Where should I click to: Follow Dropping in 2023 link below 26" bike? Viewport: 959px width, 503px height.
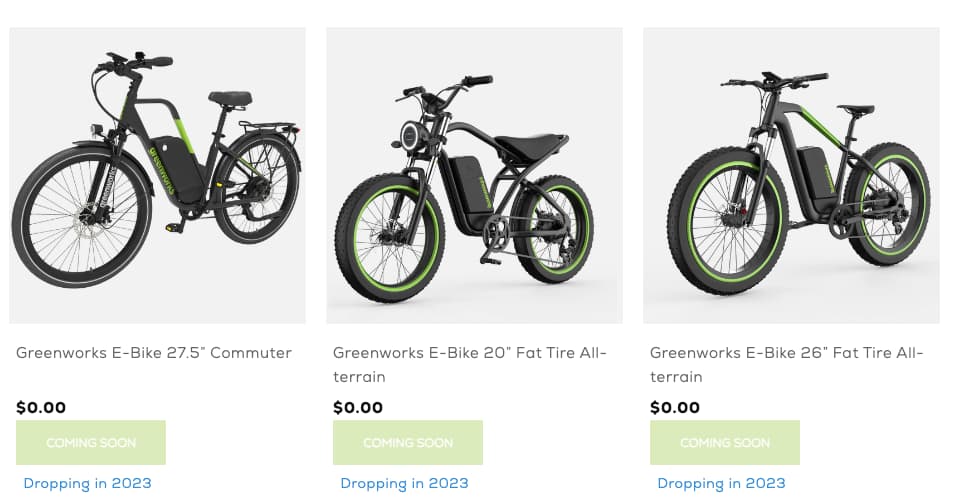[x=721, y=483]
